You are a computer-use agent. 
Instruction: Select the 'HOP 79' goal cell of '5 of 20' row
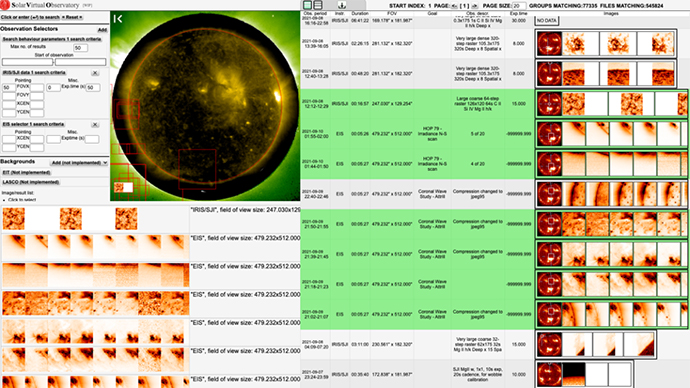click(432, 134)
